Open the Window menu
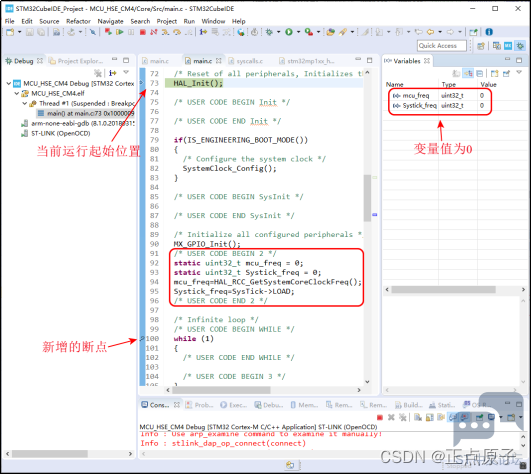 tap(213, 21)
